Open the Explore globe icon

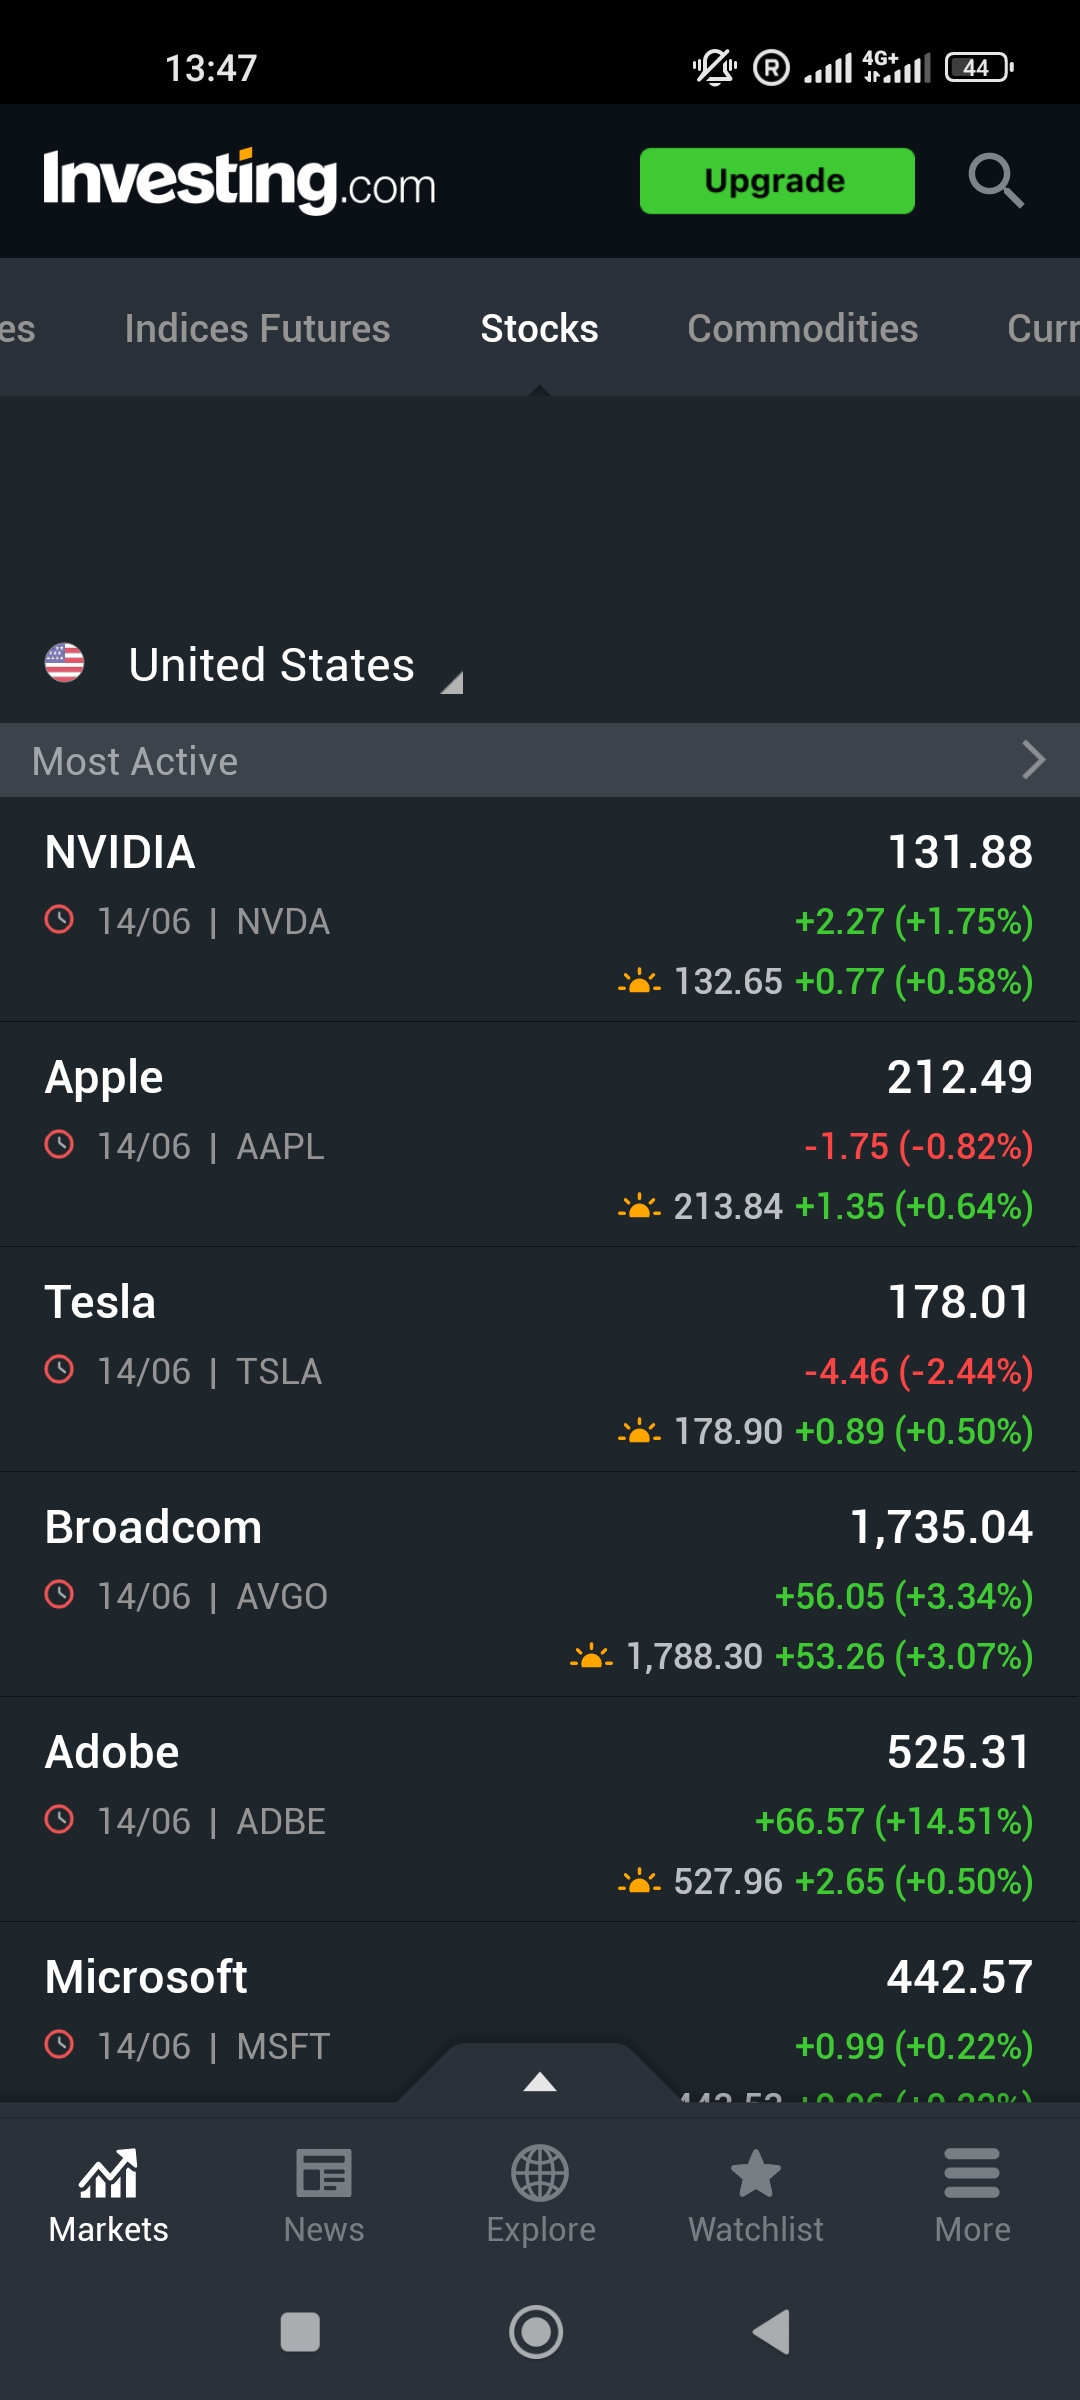pyautogui.click(x=540, y=2175)
